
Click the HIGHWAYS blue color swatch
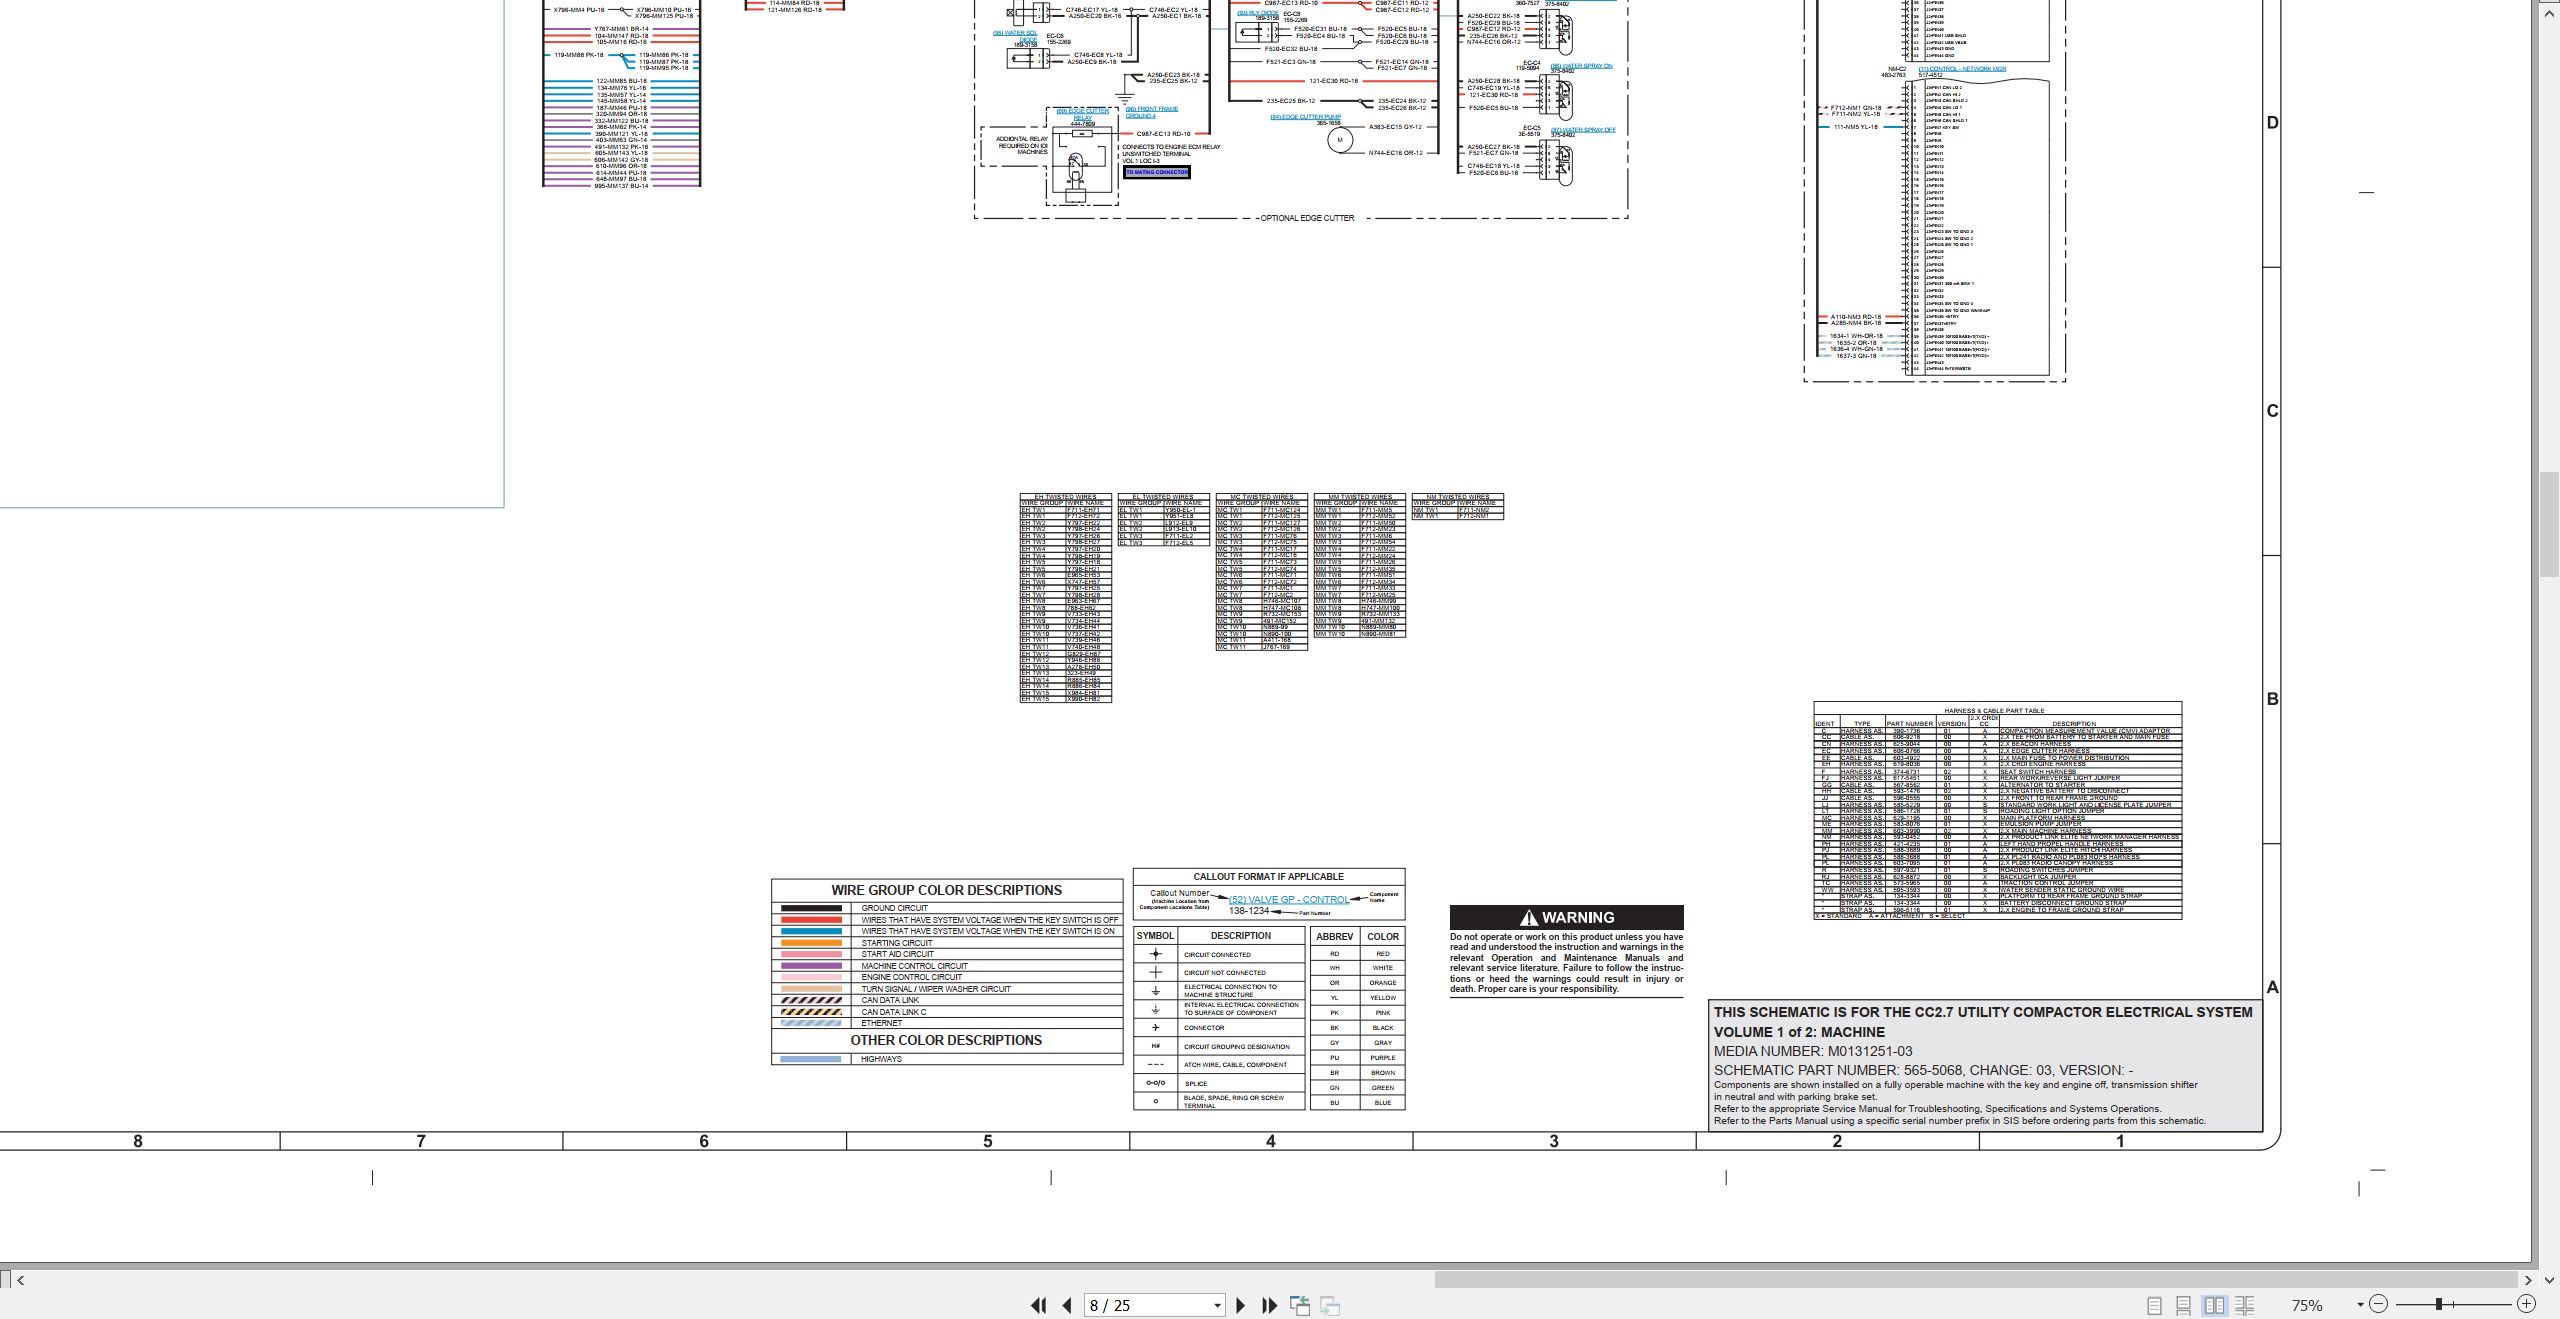point(810,1059)
